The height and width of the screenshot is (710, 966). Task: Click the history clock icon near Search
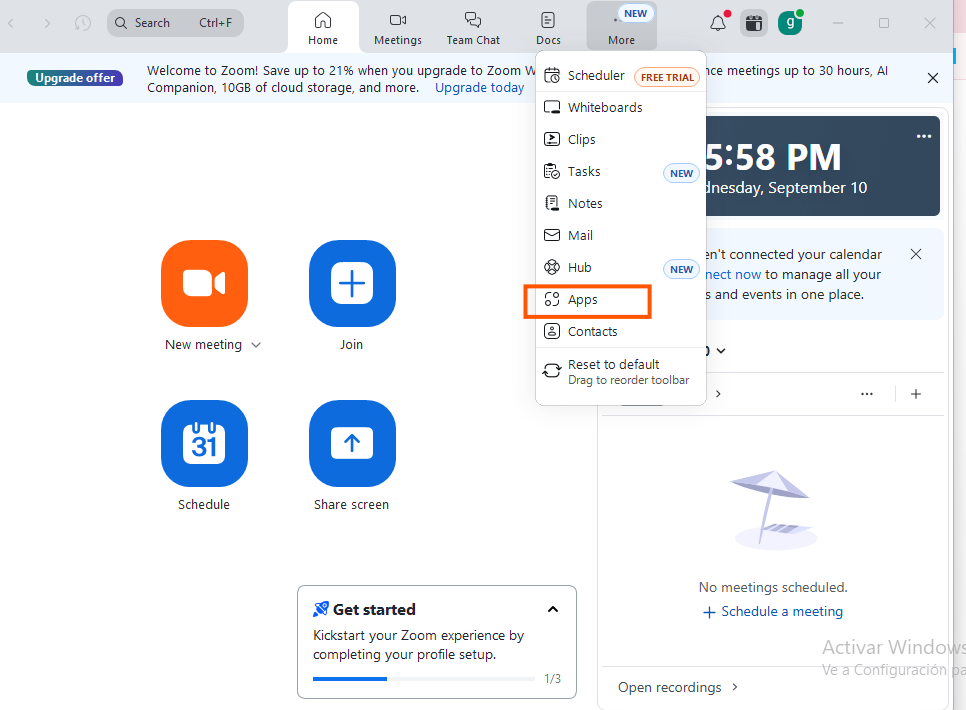point(83,23)
